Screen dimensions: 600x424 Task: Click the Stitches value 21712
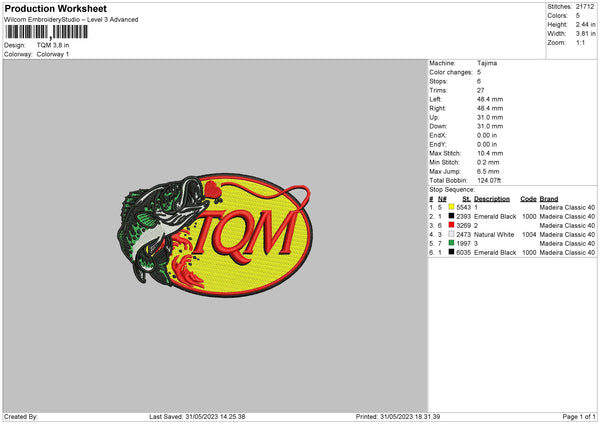point(585,7)
